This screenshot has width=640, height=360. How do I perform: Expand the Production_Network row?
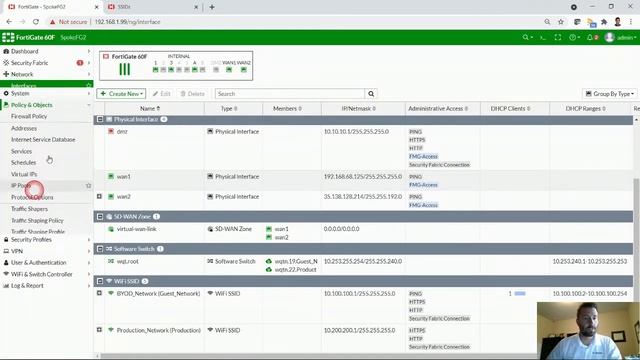point(99,329)
